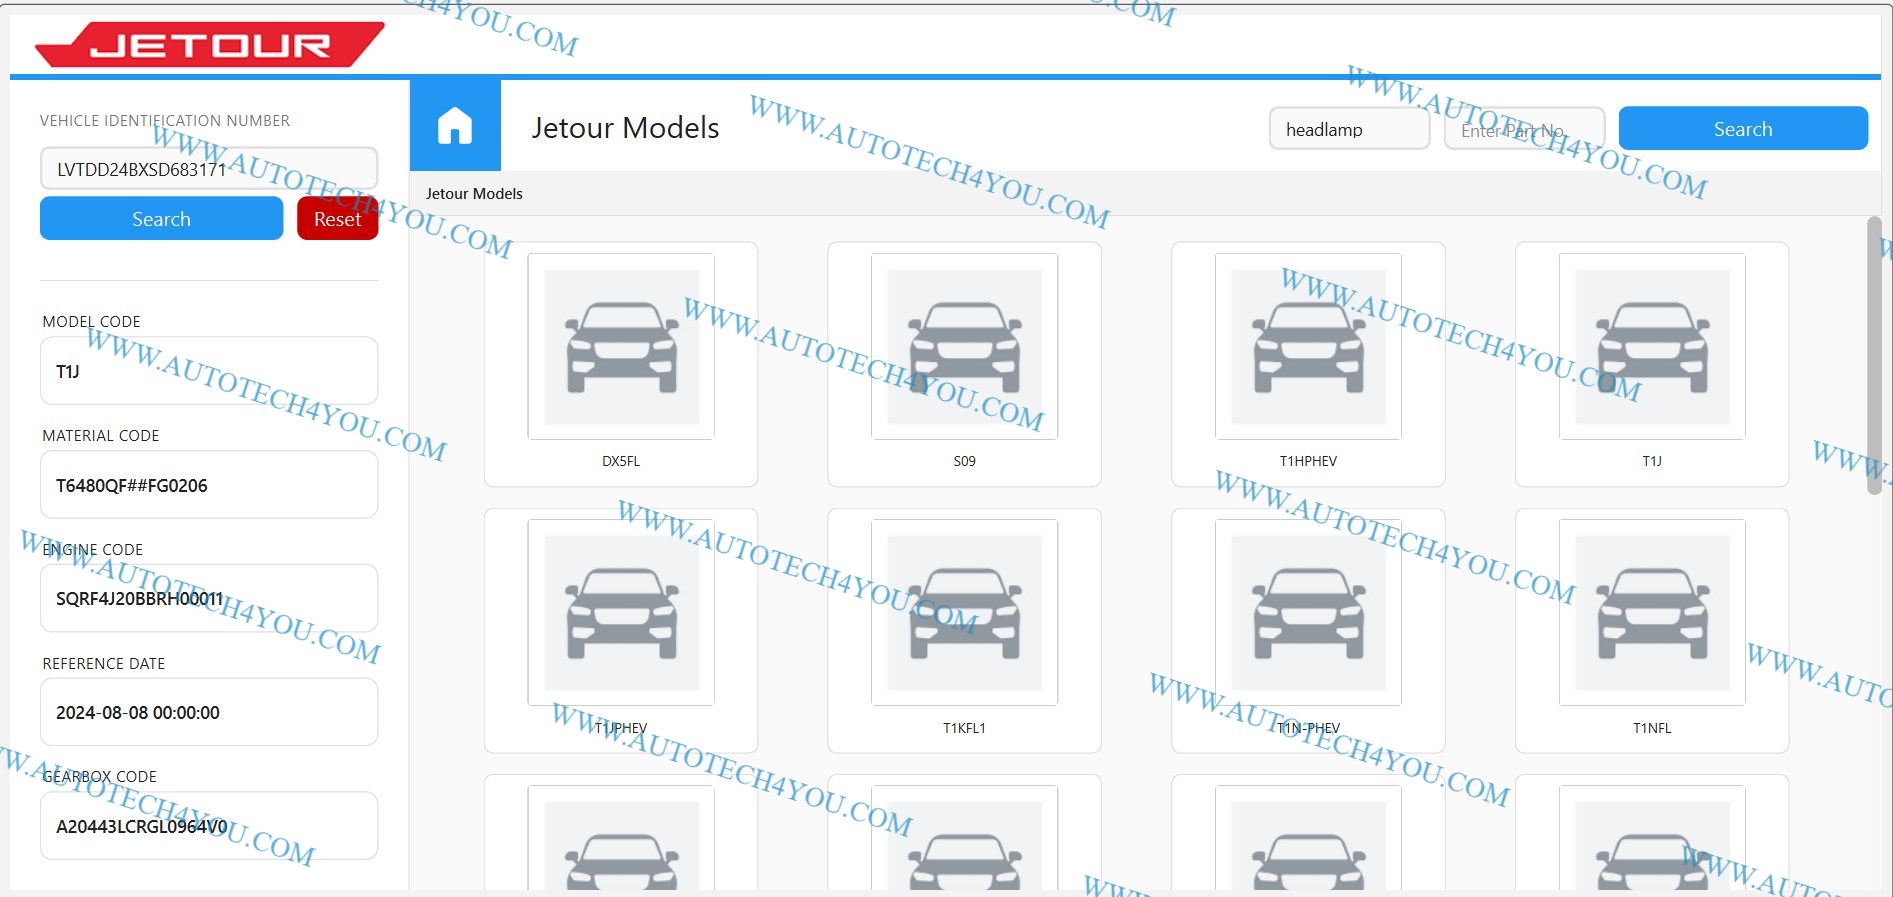Open the T1N-PHEV model car icon
Image resolution: width=1893 pixels, height=897 pixels.
1308,612
